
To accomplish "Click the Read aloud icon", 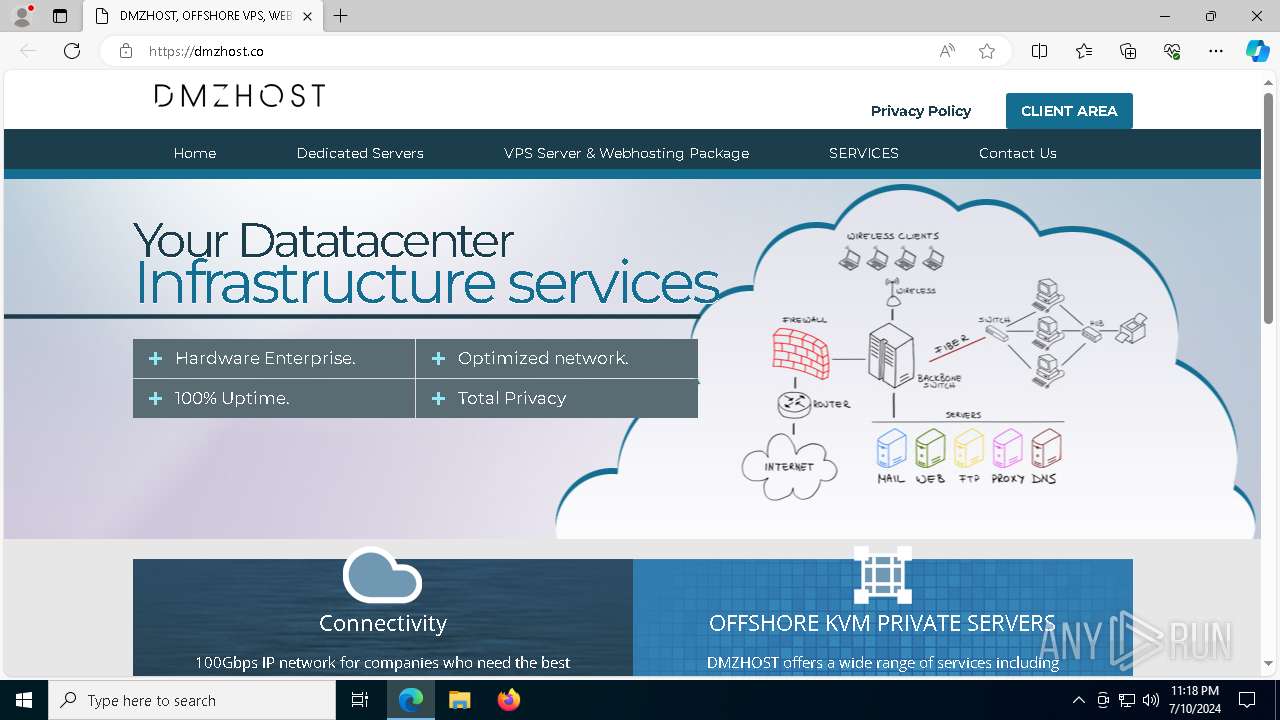I will point(947,51).
